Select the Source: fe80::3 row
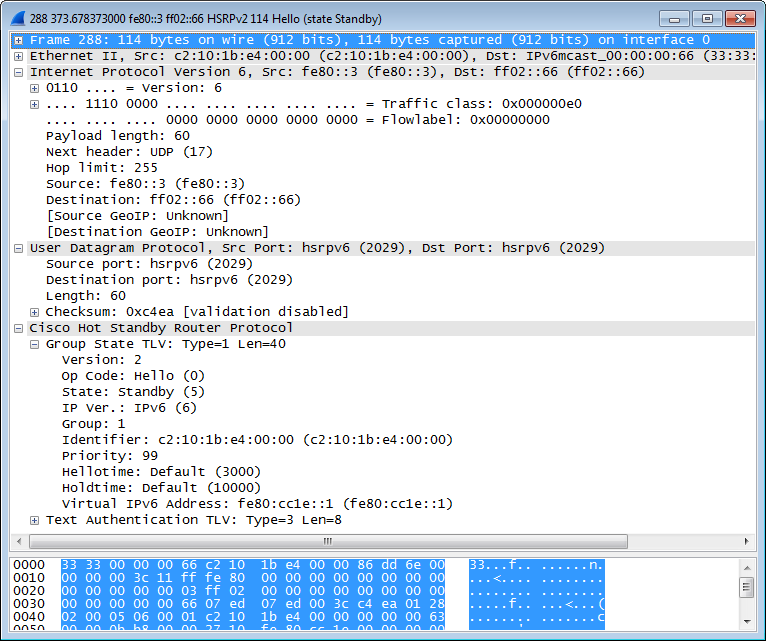Screen dimensions: 766x641 click(145, 184)
